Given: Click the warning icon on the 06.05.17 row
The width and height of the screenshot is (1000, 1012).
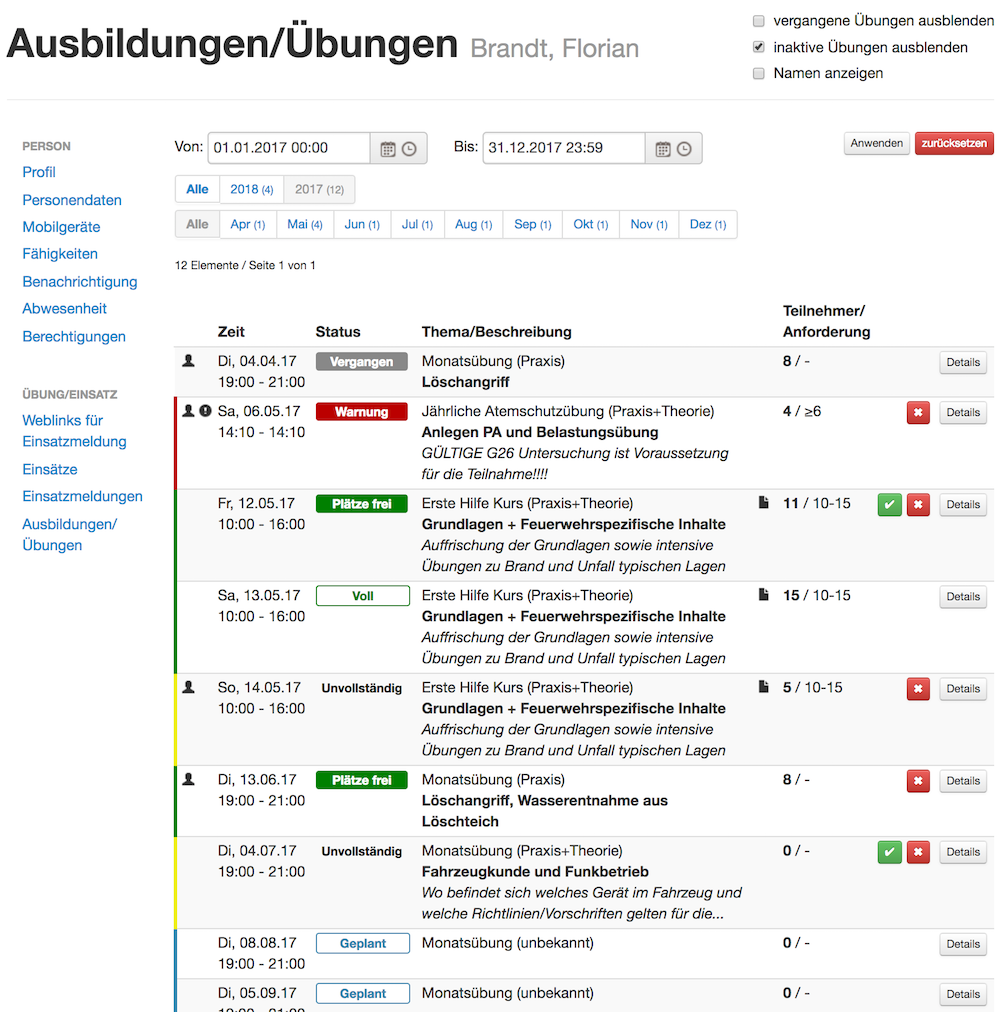Looking at the screenshot, I should click(x=205, y=410).
